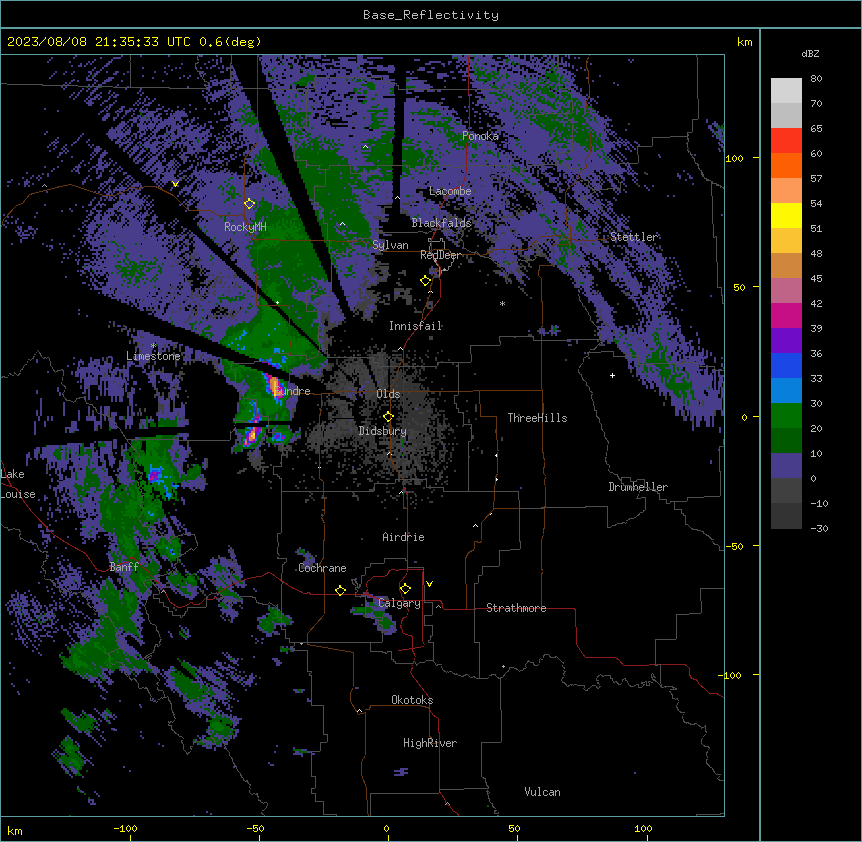Pick the red swatch between 65 and 60 dBZ
The image size is (862, 842).
(786, 141)
